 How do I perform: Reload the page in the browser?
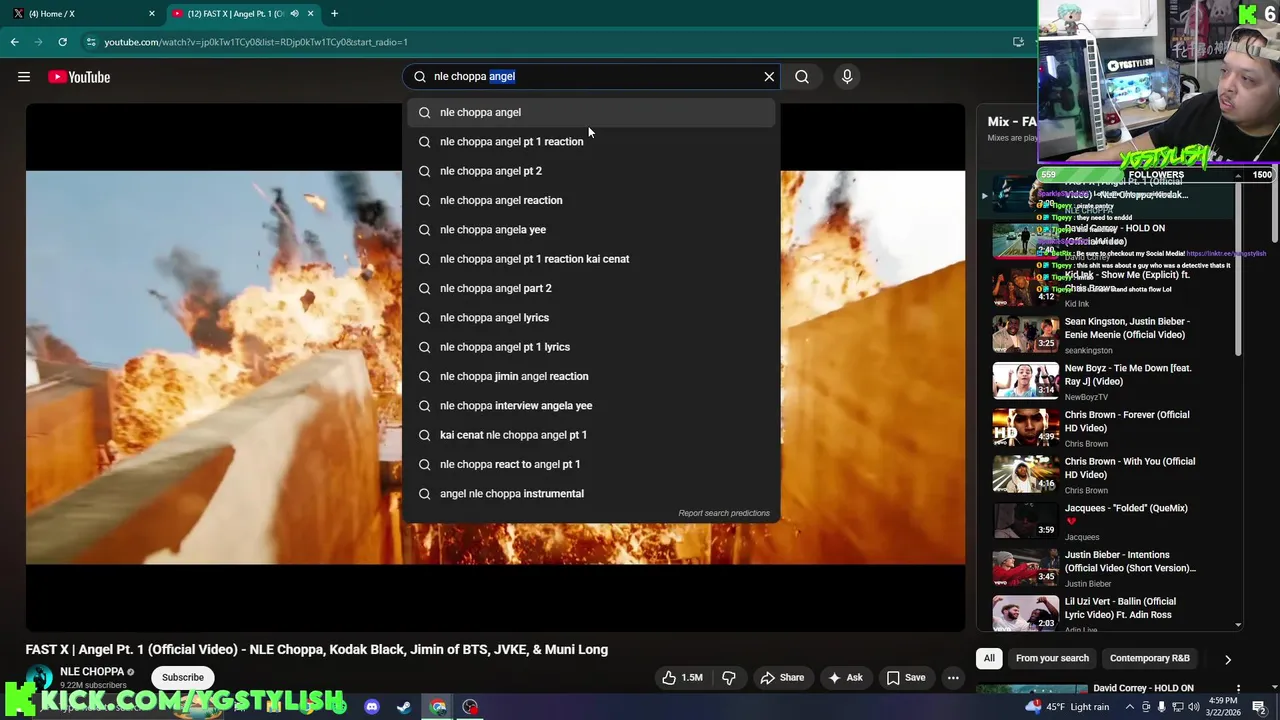(62, 42)
